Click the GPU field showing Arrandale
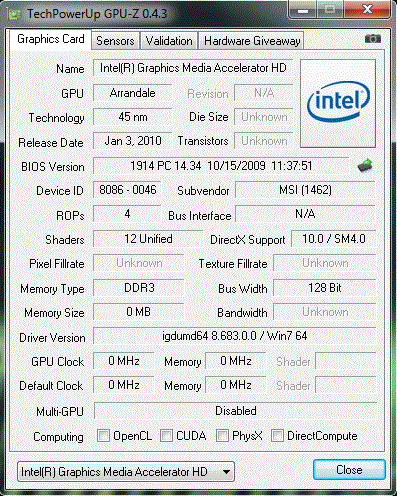Screen dimensions: 397x496 132,93
